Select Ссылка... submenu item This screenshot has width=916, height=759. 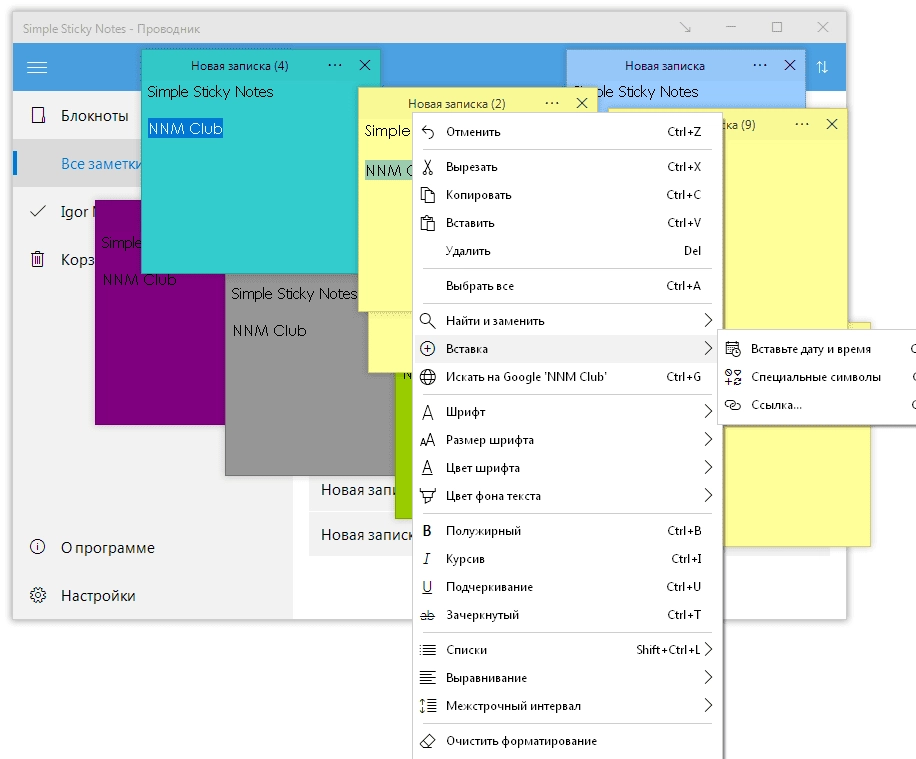pos(817,405)
